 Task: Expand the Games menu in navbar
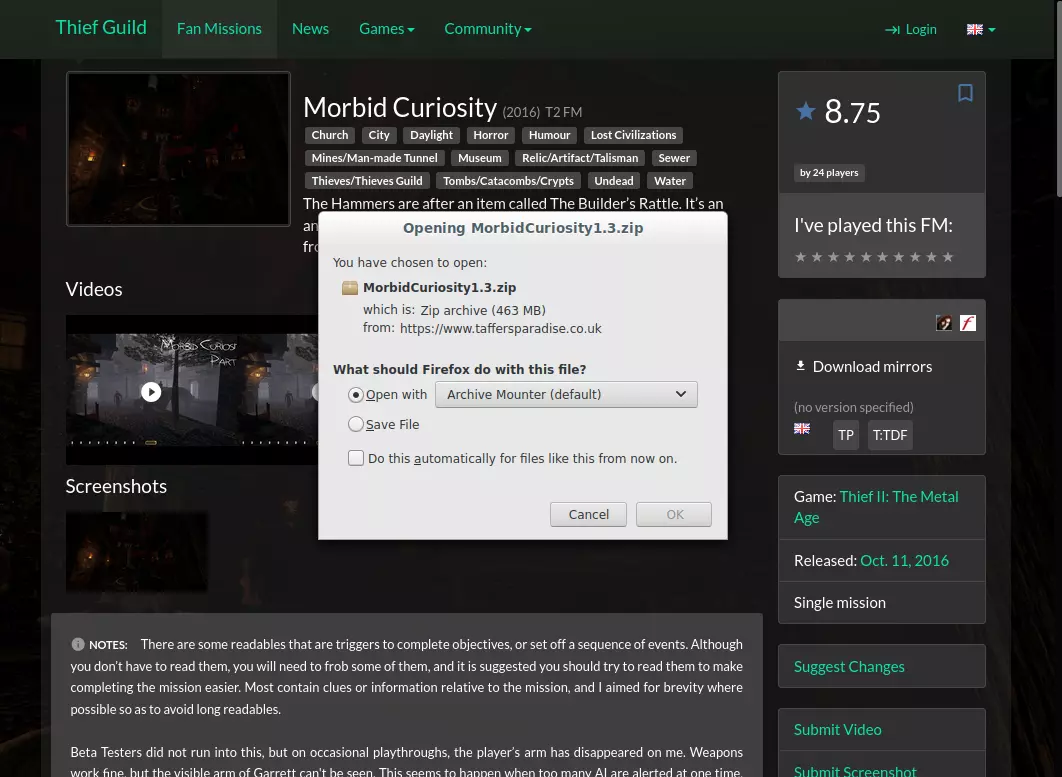tap(386, 29)
